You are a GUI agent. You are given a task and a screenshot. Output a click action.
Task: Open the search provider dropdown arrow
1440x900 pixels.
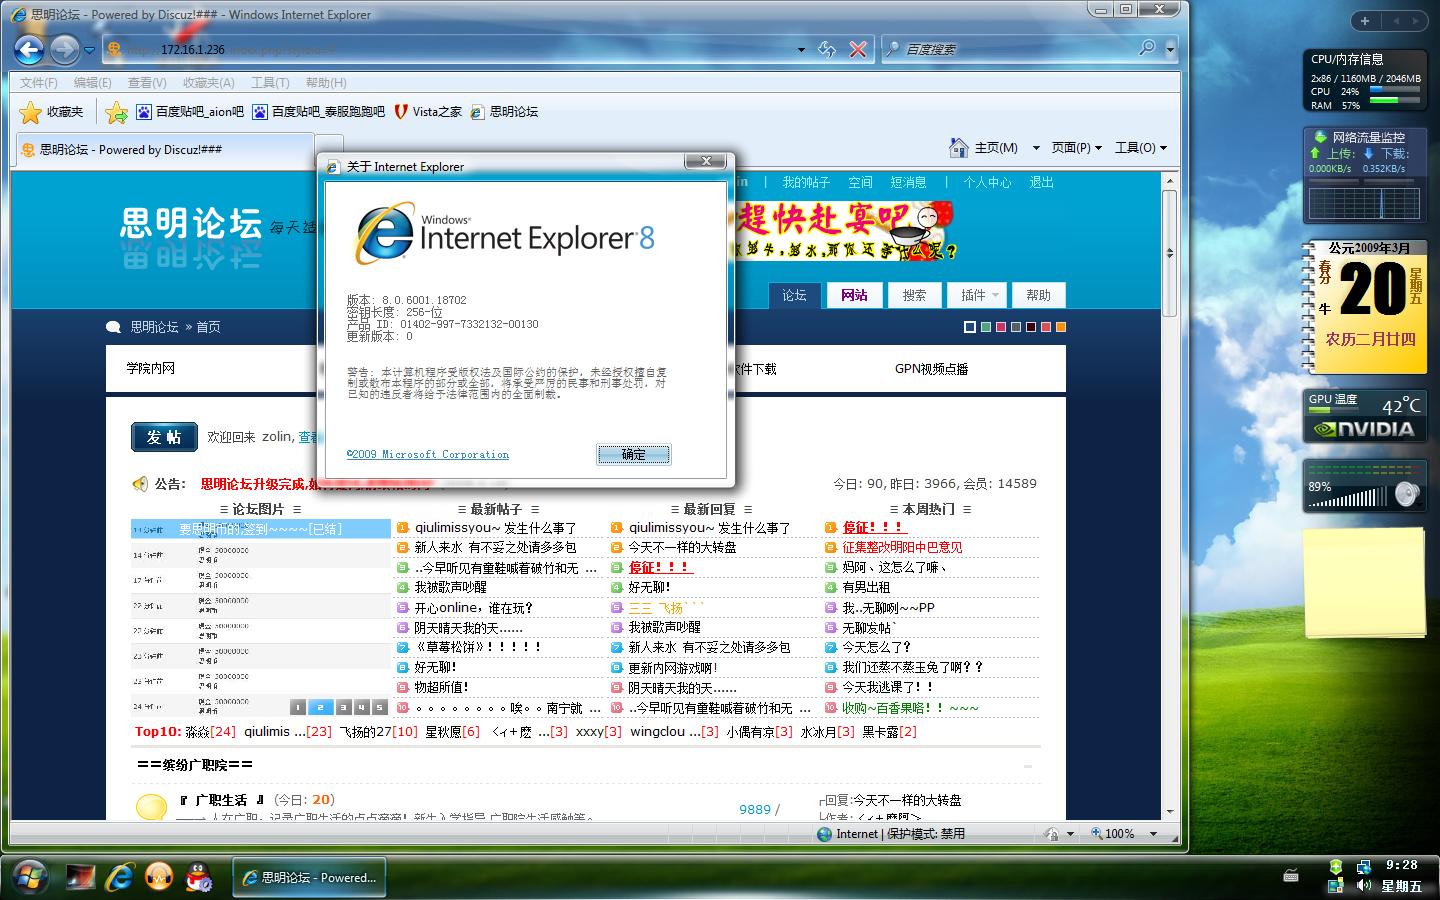pos(1169,48)
